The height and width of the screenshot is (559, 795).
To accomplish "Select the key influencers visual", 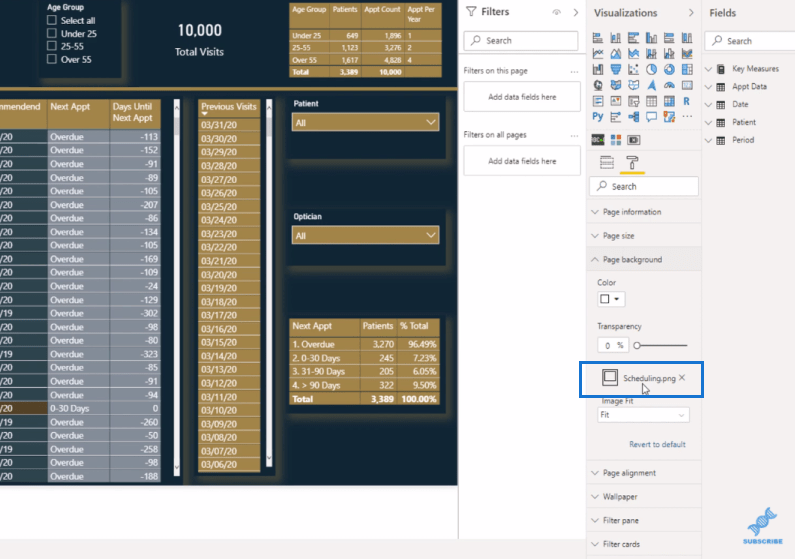I will pos(616,117).
